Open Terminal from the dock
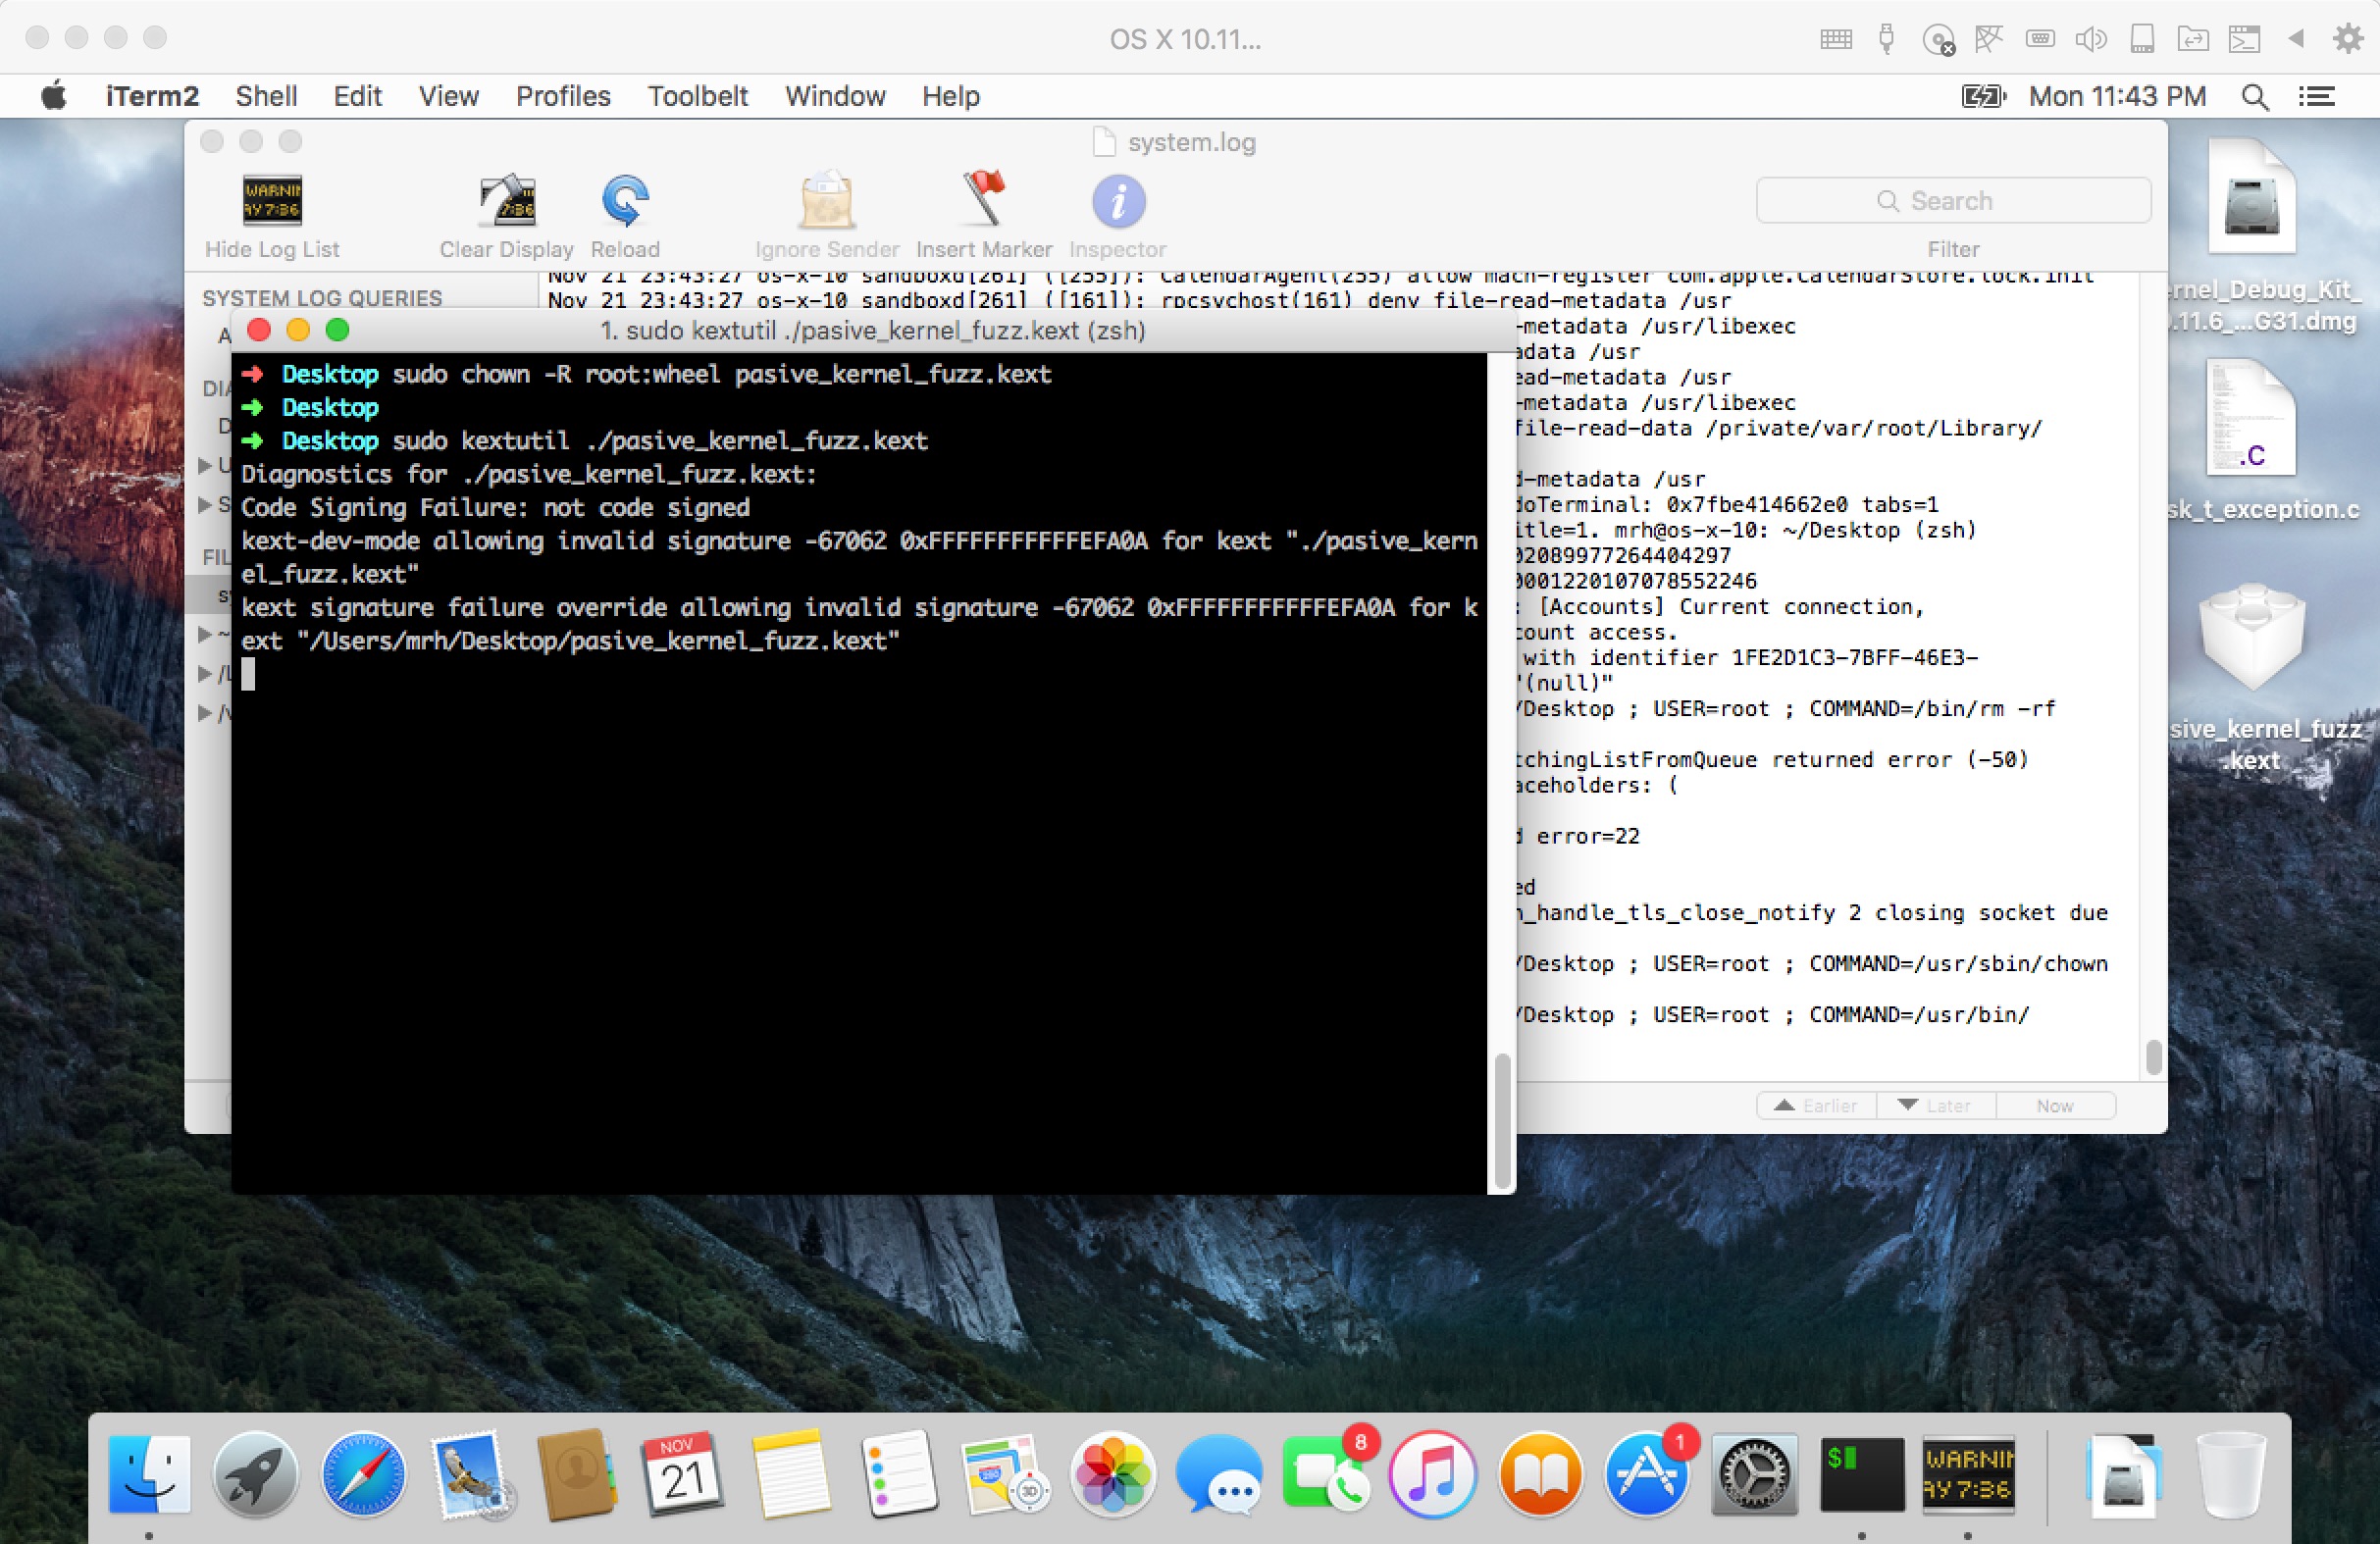This screenshot has width=2380, height=1544. [x=1861, y=1474]
